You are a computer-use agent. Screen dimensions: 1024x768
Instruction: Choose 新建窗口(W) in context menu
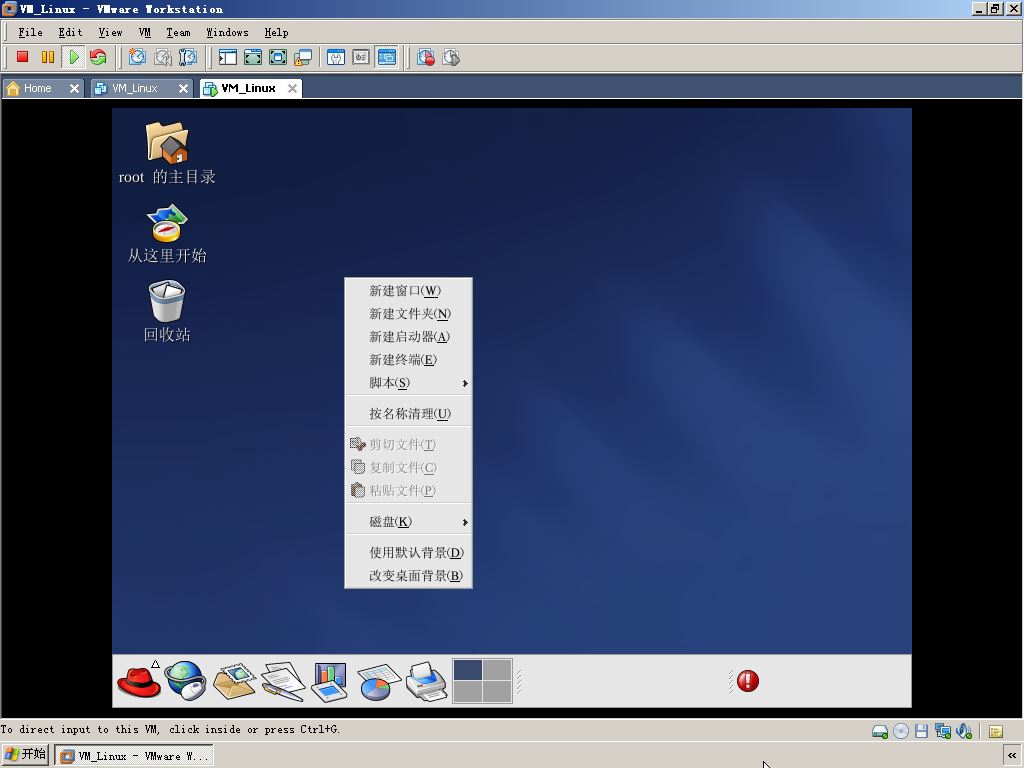tap(408, 291)
